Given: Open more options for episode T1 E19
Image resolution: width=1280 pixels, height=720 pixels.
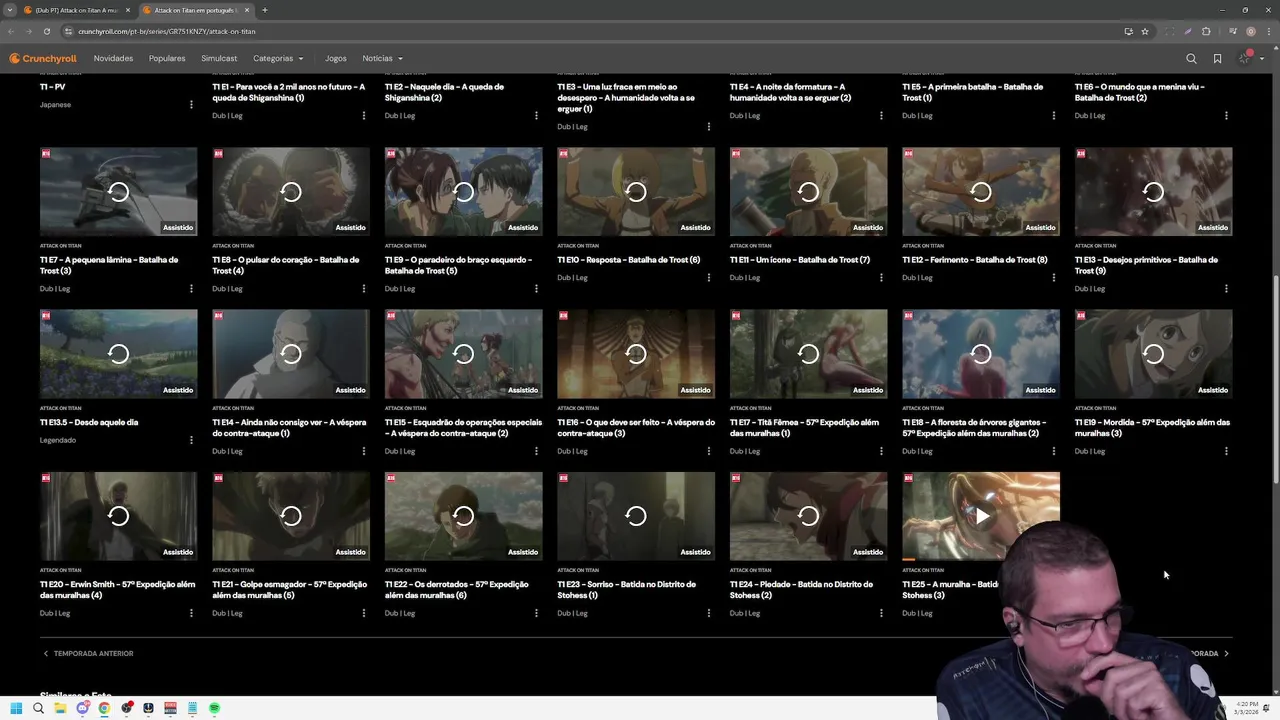Looking at the screenshot, I should pos(1226,451).
